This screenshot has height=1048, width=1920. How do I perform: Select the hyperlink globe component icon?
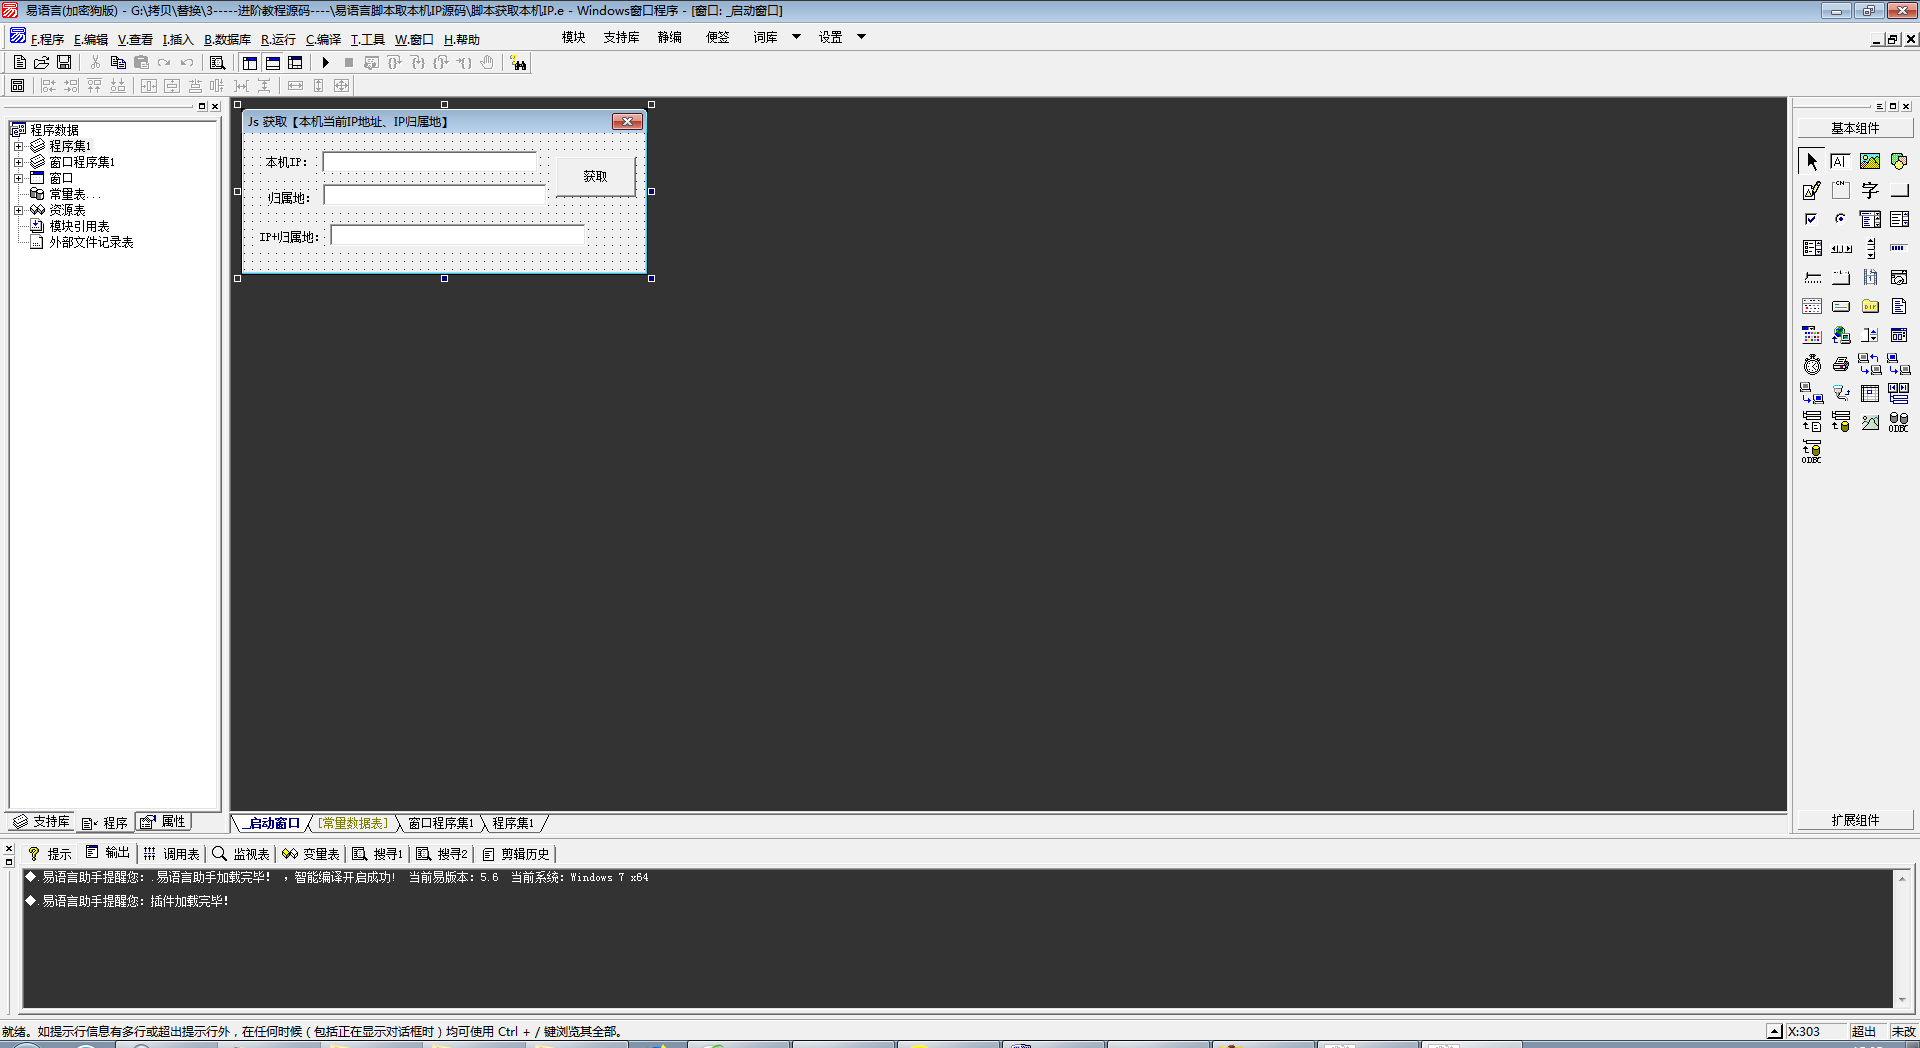pos(1841,335)
